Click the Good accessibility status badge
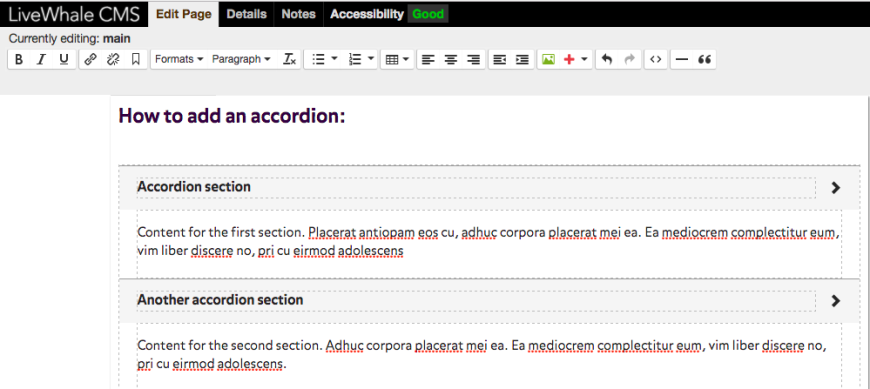 428,14
